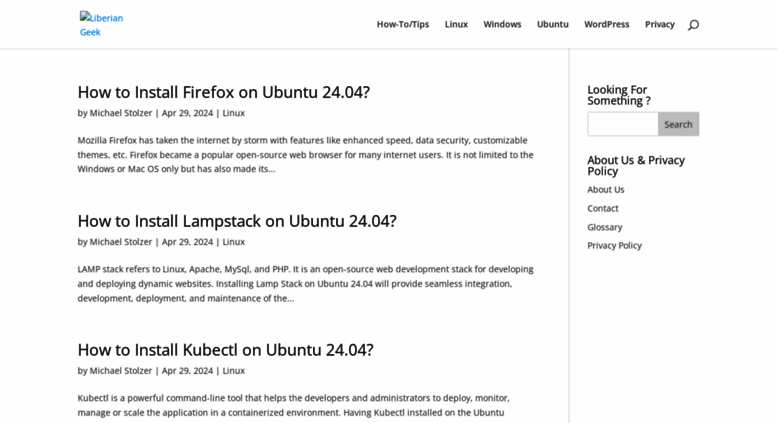Open the Lampstack on Ubuntu 24.04 article
777x423 pixels.
tap(237, 221)
